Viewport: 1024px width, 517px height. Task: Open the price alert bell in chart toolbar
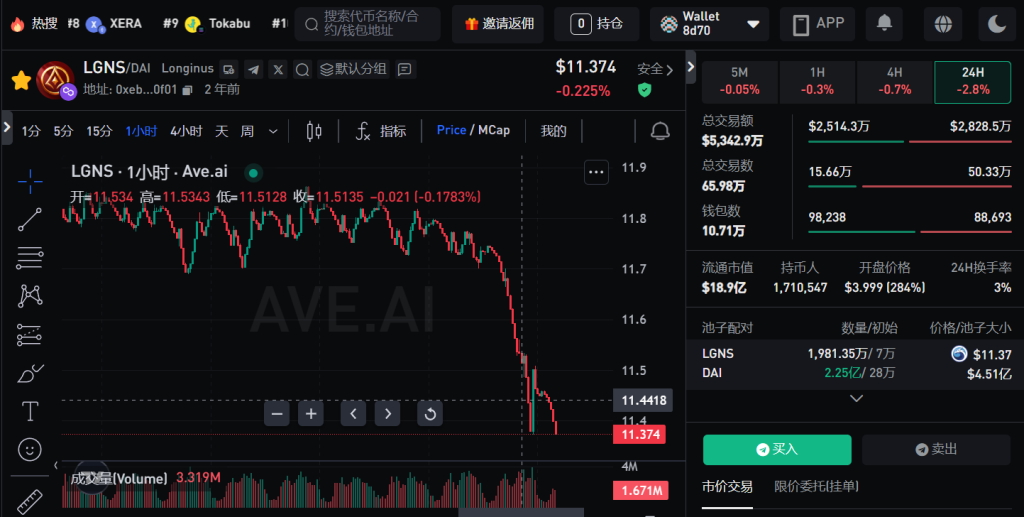click(660, 131)
